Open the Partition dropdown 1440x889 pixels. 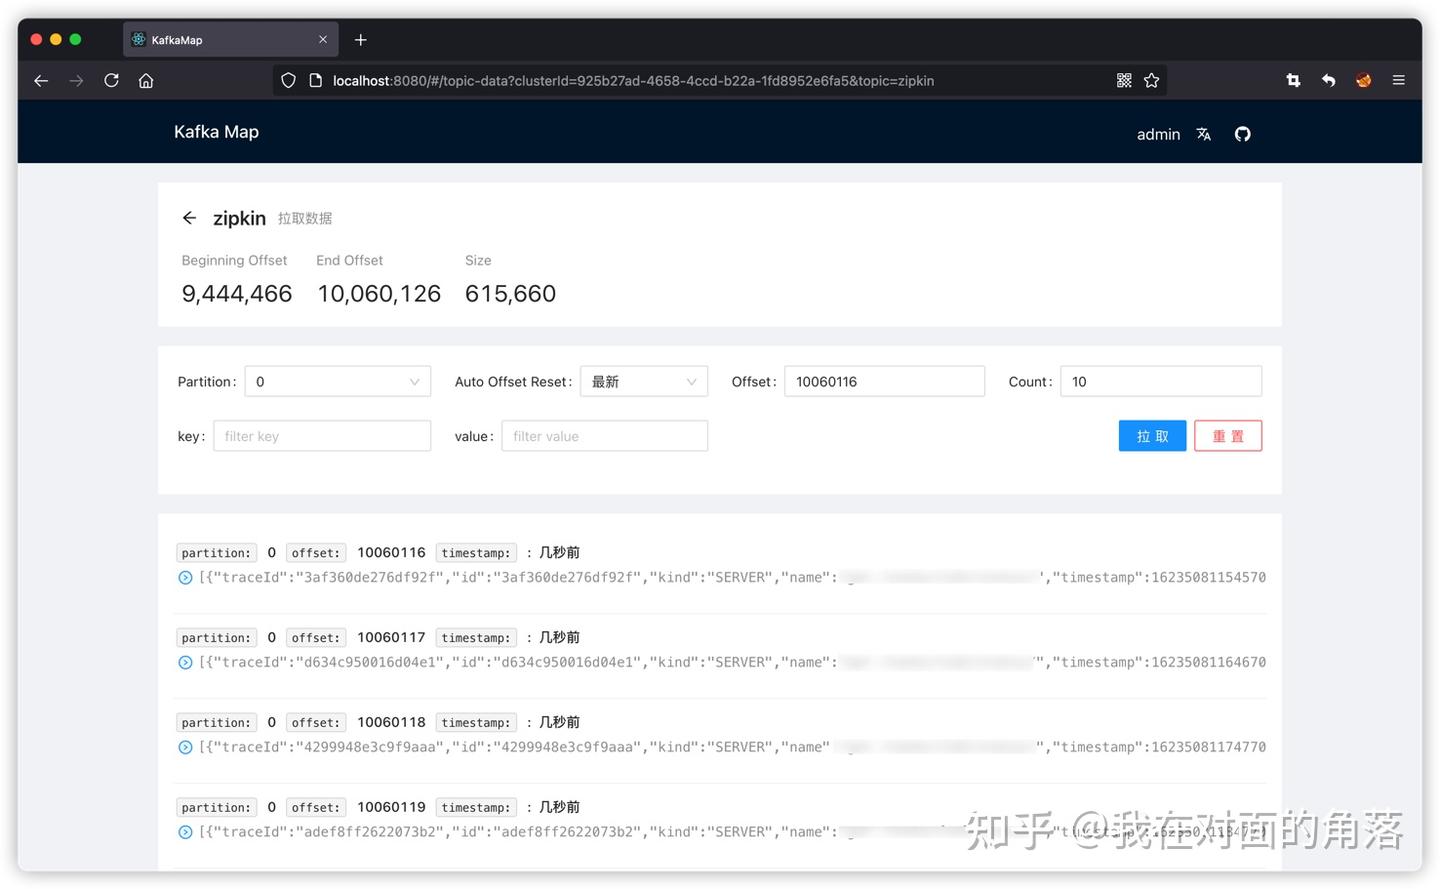click(337, 381)
